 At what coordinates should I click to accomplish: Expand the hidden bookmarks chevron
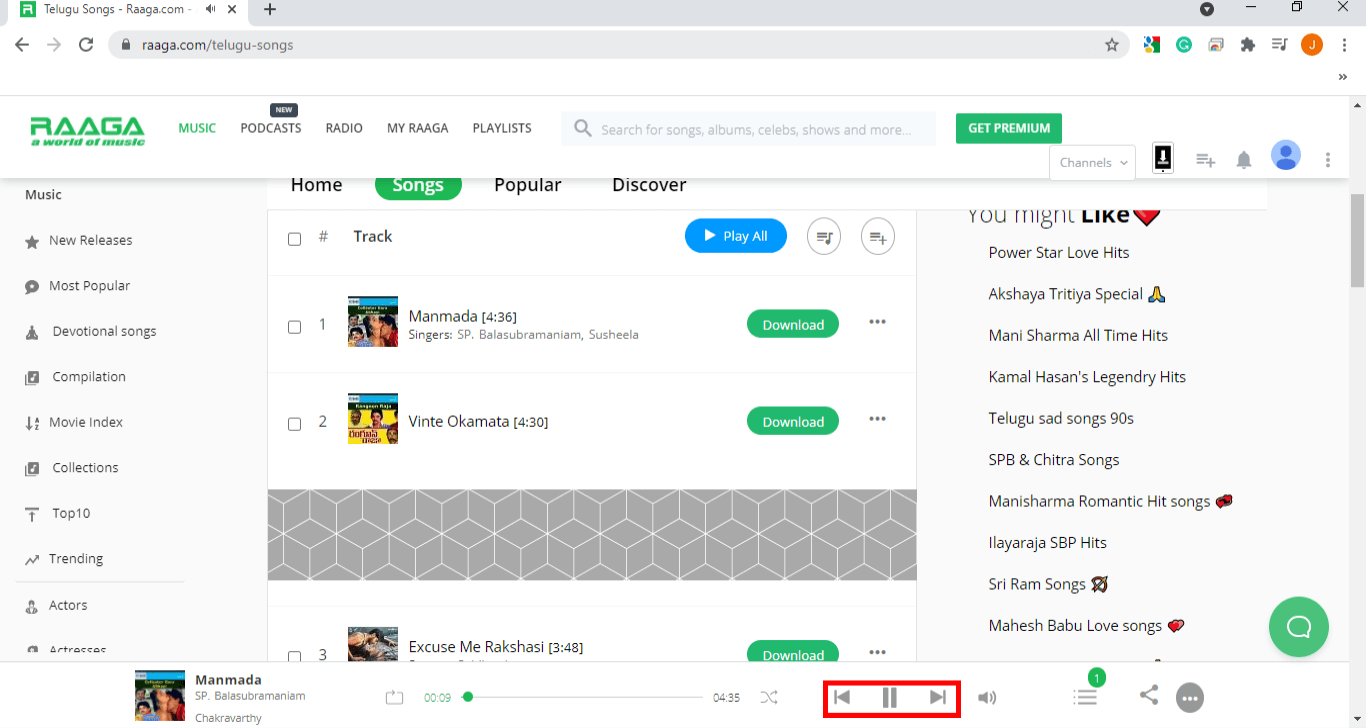1343,77
